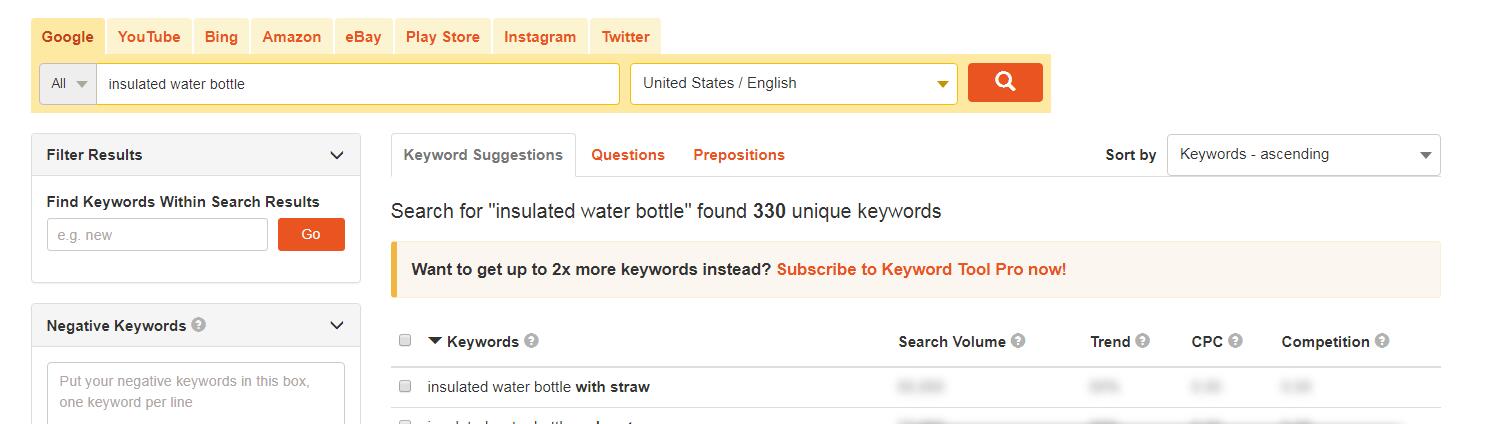1491x424 pixels.
Task: Toggle the select-all keywords checkbox
Action: click(x=405, y=340)
